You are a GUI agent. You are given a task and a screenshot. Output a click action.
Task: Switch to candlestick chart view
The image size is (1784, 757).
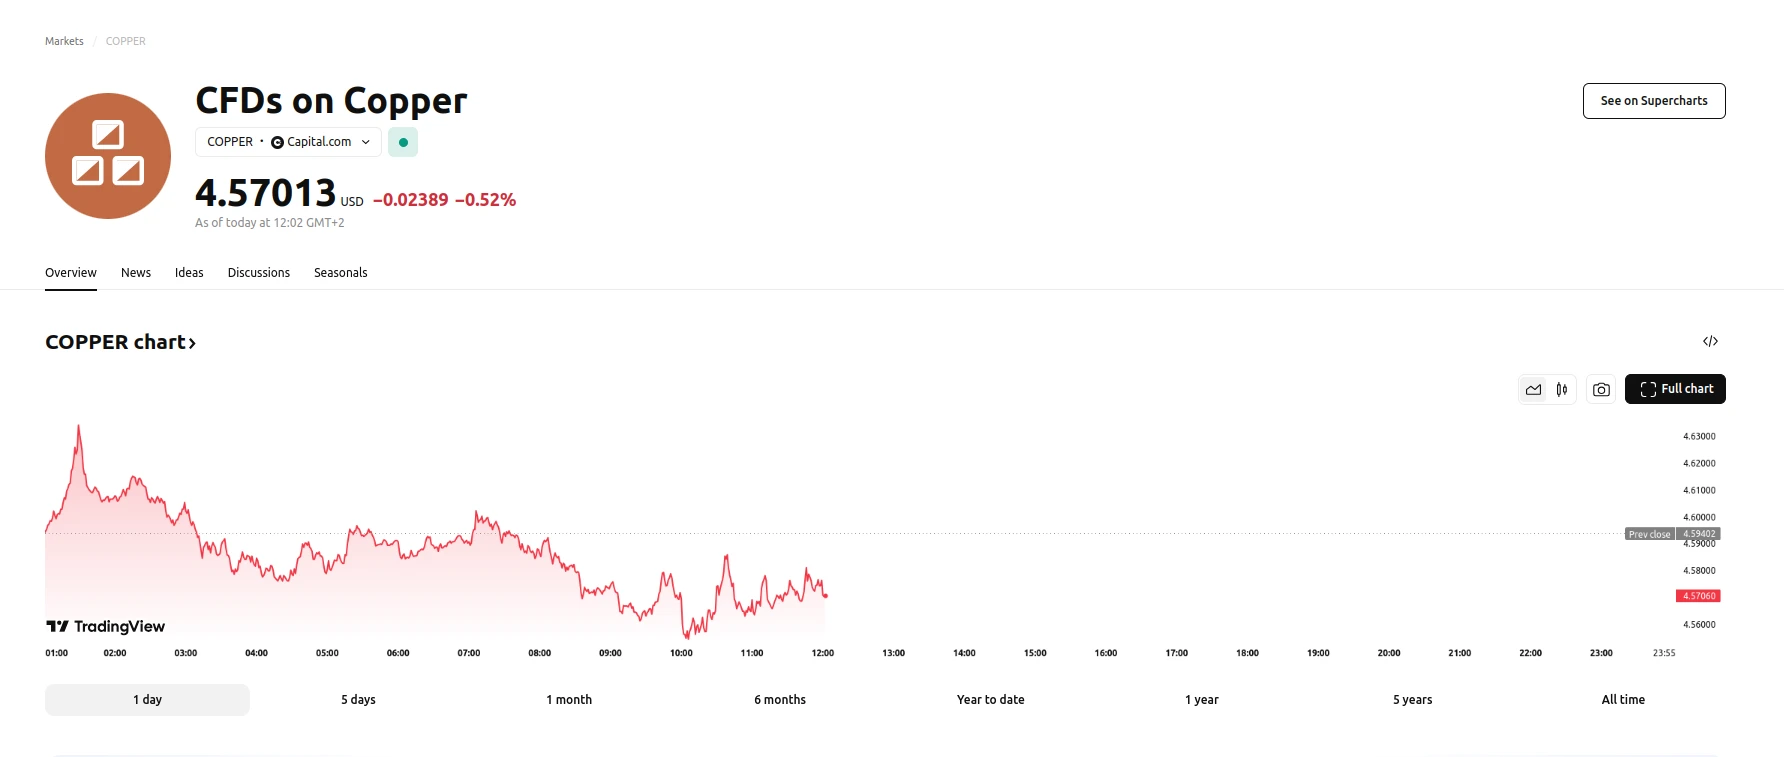click(1562, 390)
